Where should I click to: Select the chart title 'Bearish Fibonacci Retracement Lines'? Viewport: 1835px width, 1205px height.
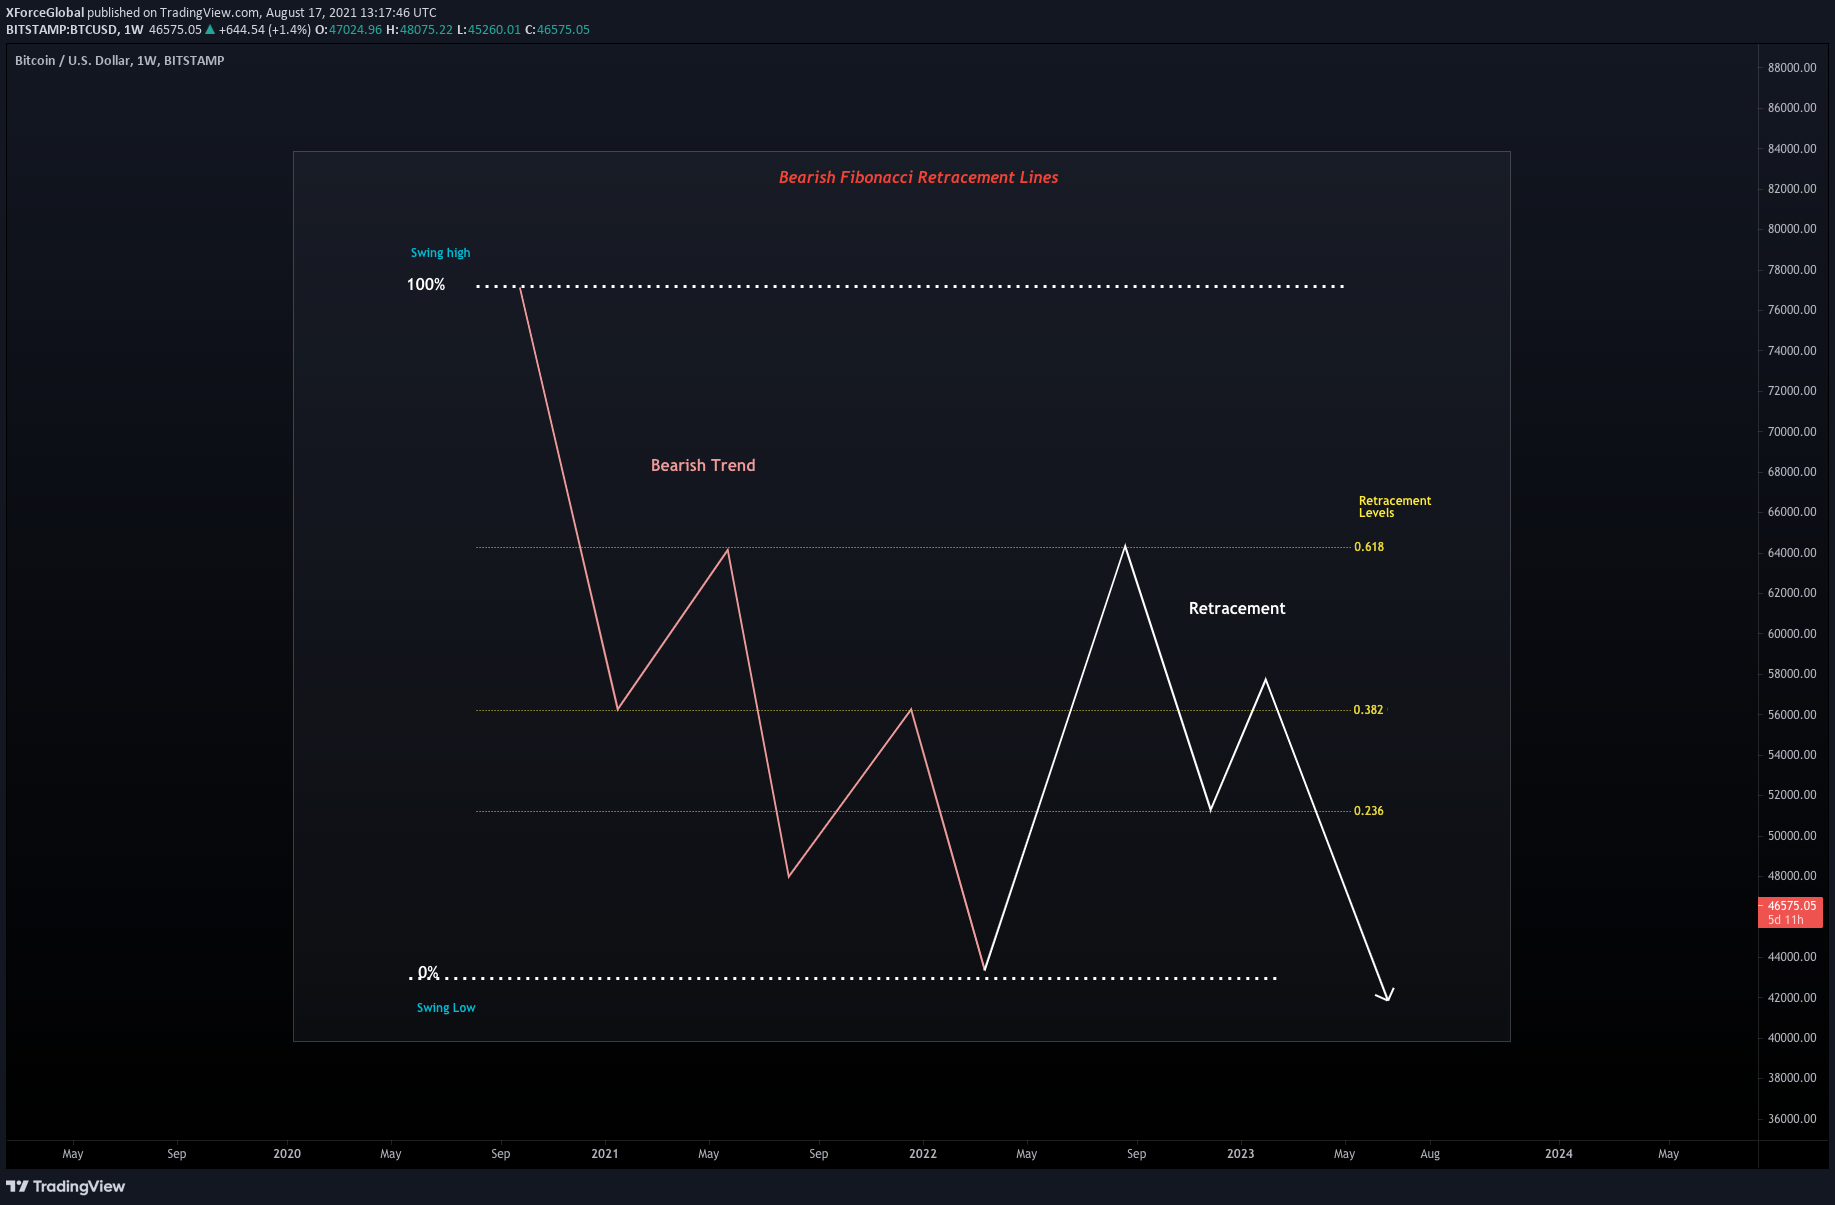918,177
